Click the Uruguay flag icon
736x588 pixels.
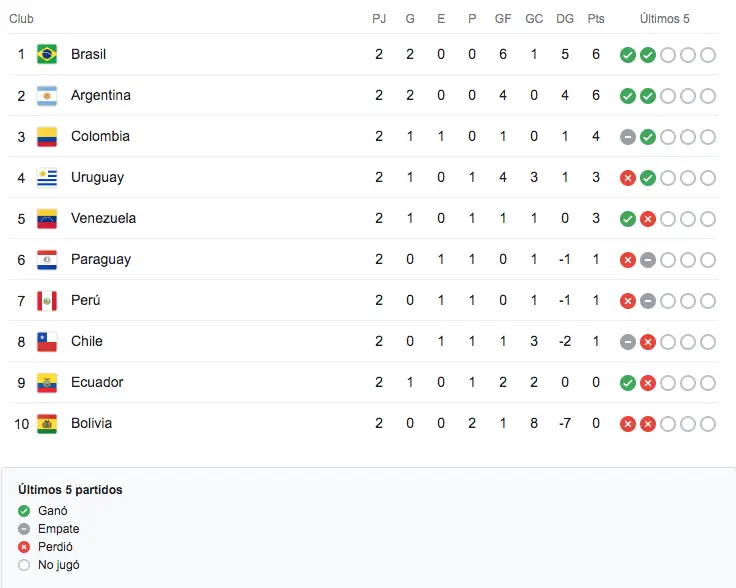47,177
